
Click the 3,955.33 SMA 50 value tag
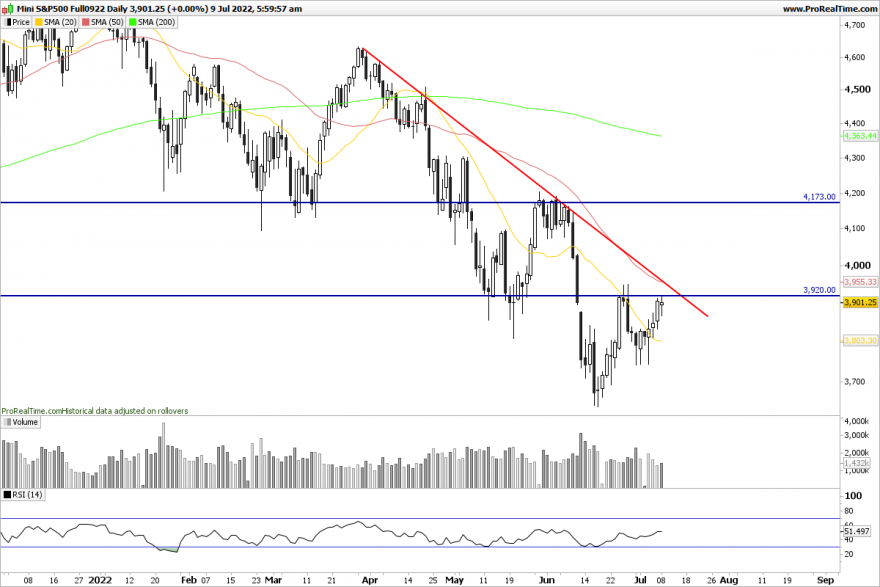pos(860,282)
